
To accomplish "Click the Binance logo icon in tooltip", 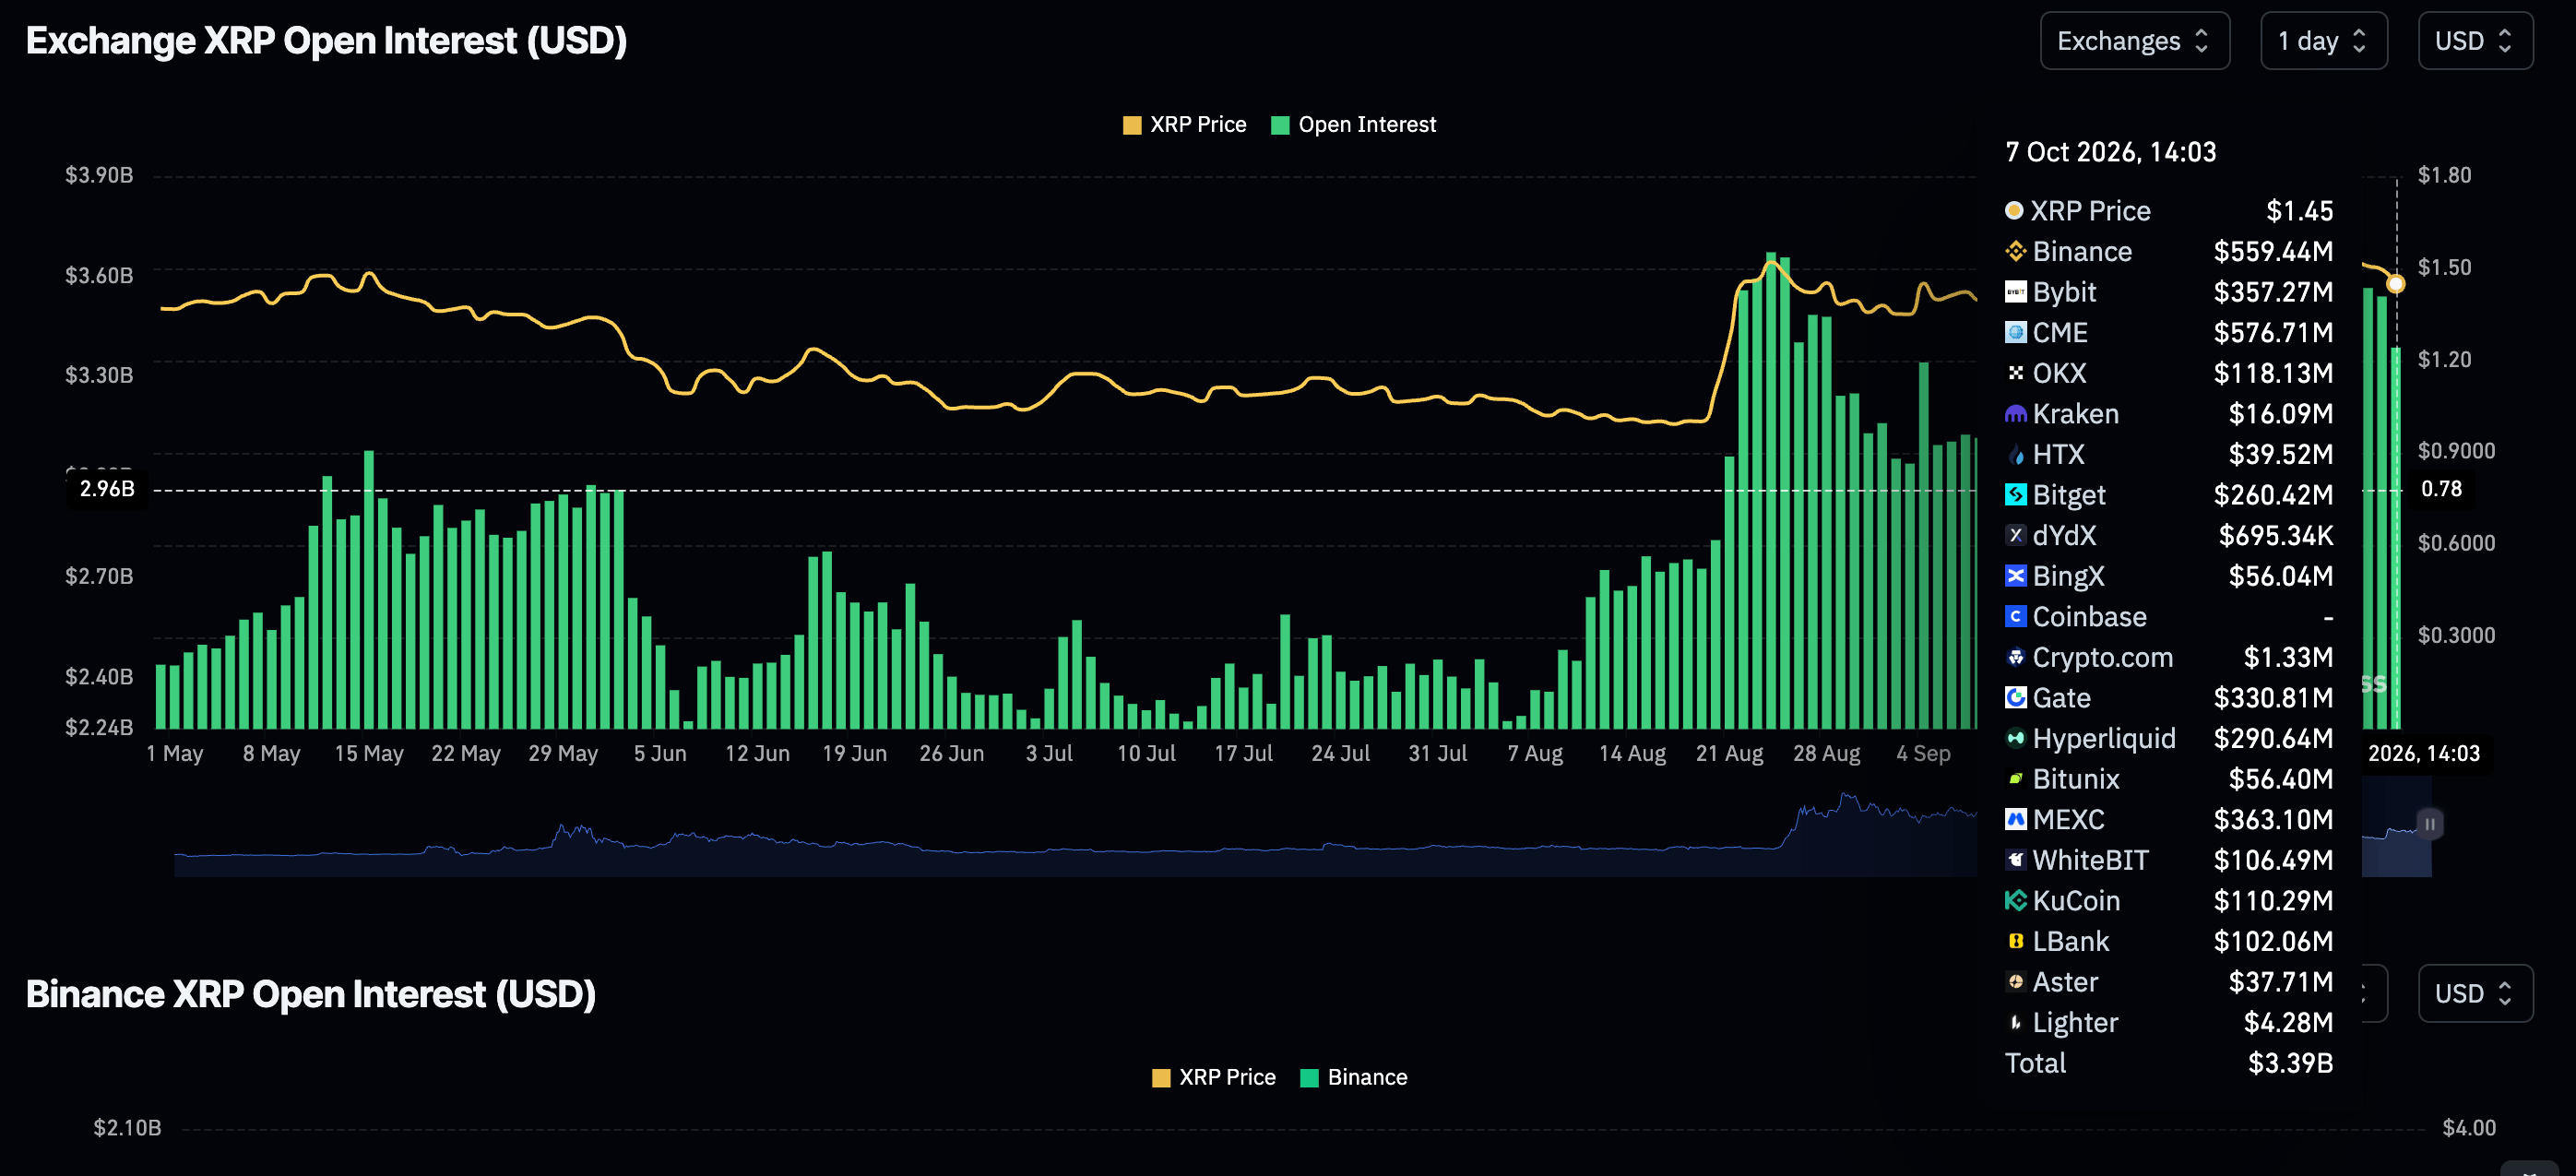I will pos(2015,251).
